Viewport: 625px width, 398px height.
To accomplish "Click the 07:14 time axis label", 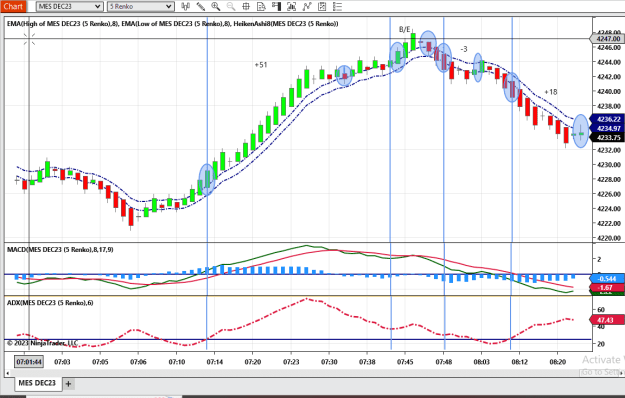I will 214,362.
